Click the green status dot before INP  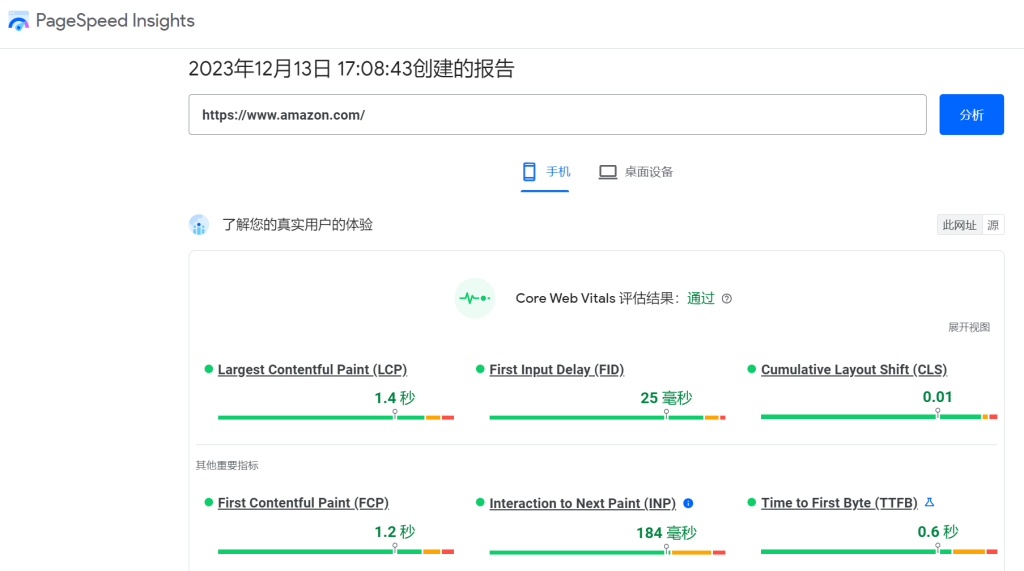tap(480, 502)
